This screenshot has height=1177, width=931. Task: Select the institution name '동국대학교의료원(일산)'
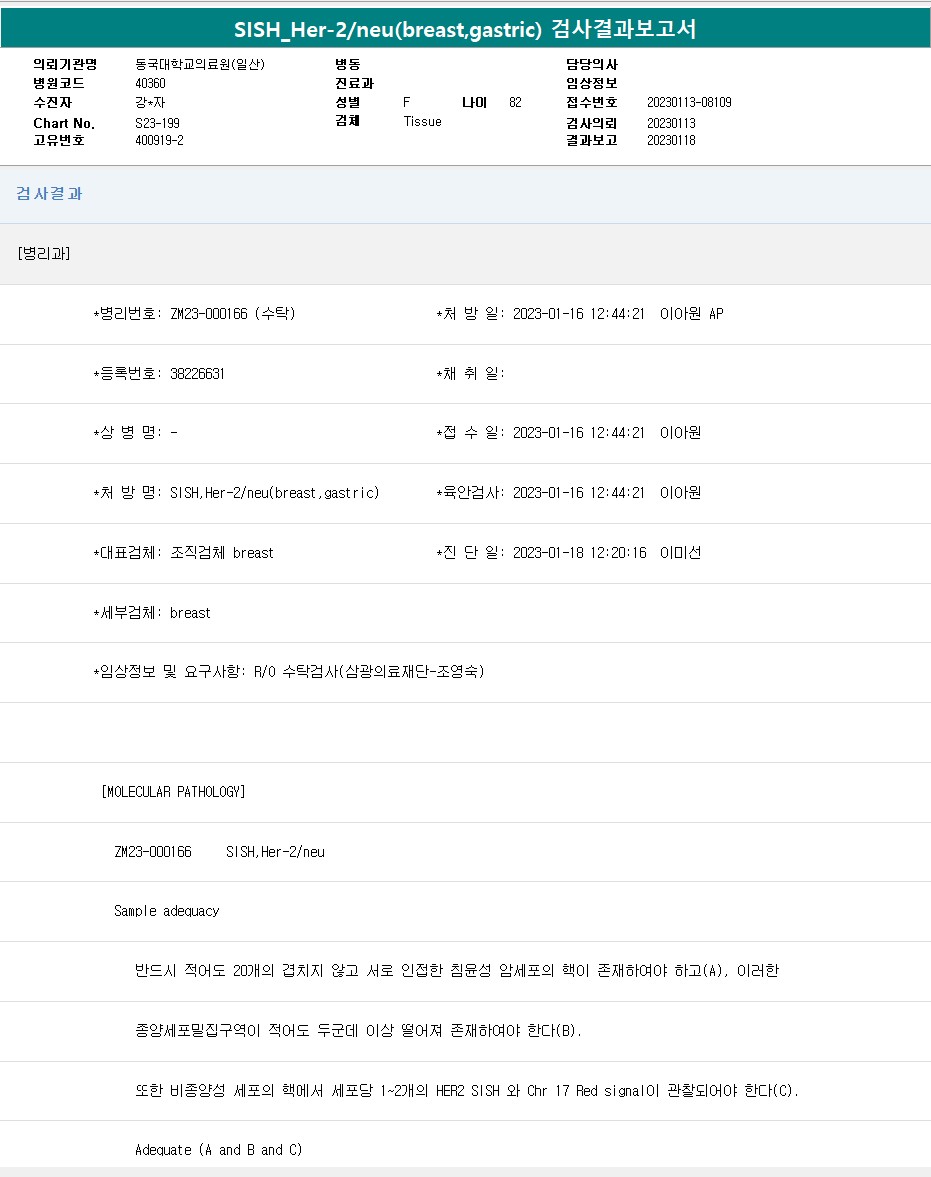pyautogui.click(x=200, y=65)
